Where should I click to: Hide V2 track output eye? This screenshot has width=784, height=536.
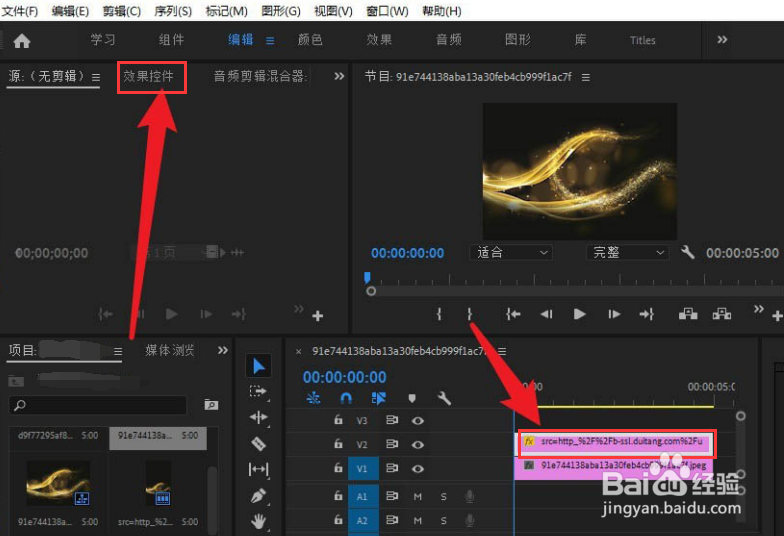coord(418,444)
